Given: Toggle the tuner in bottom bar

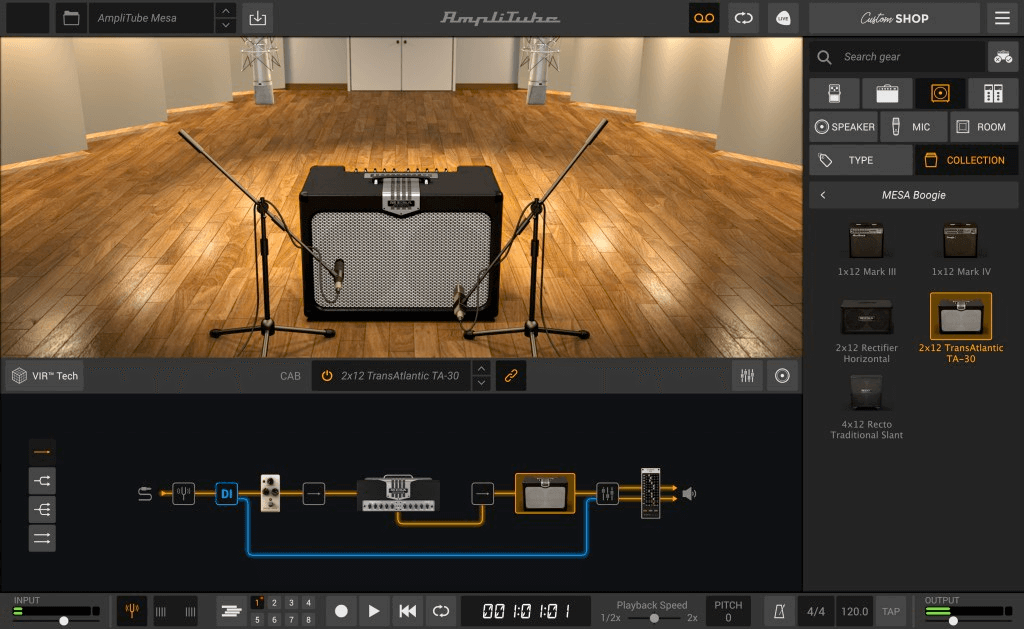Looking at the screenshot, I should [x=132, y=611].
